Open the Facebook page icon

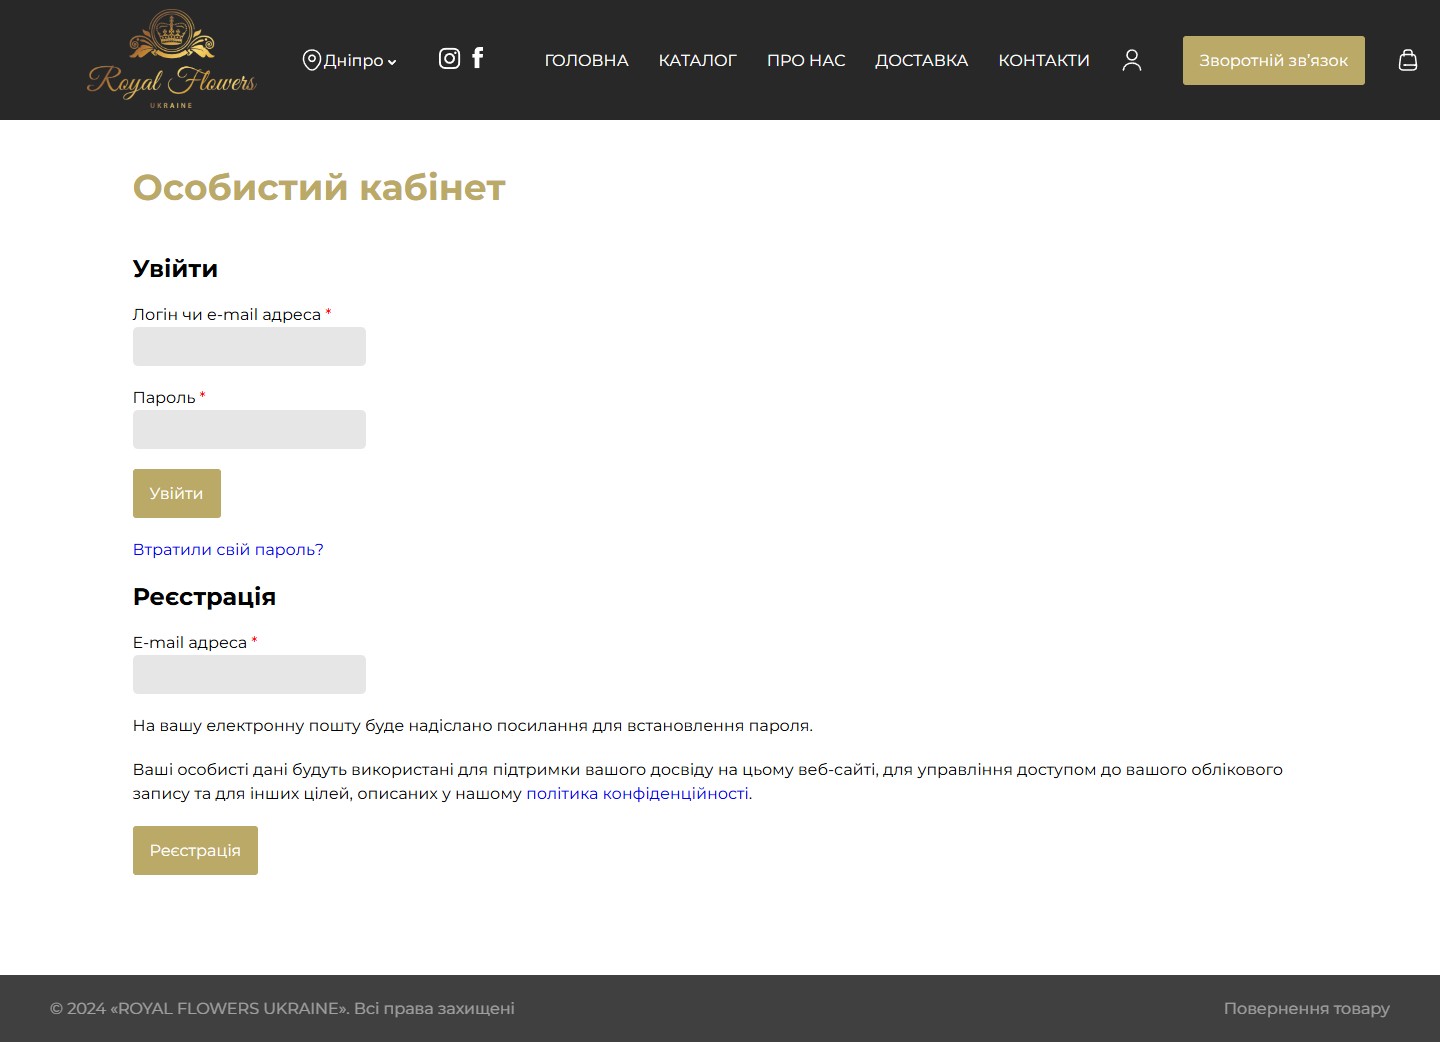click(478, 58)
